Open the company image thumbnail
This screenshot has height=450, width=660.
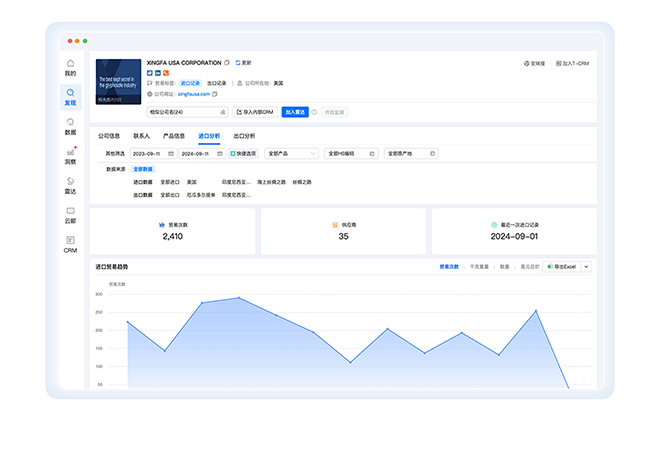(118, 82)
